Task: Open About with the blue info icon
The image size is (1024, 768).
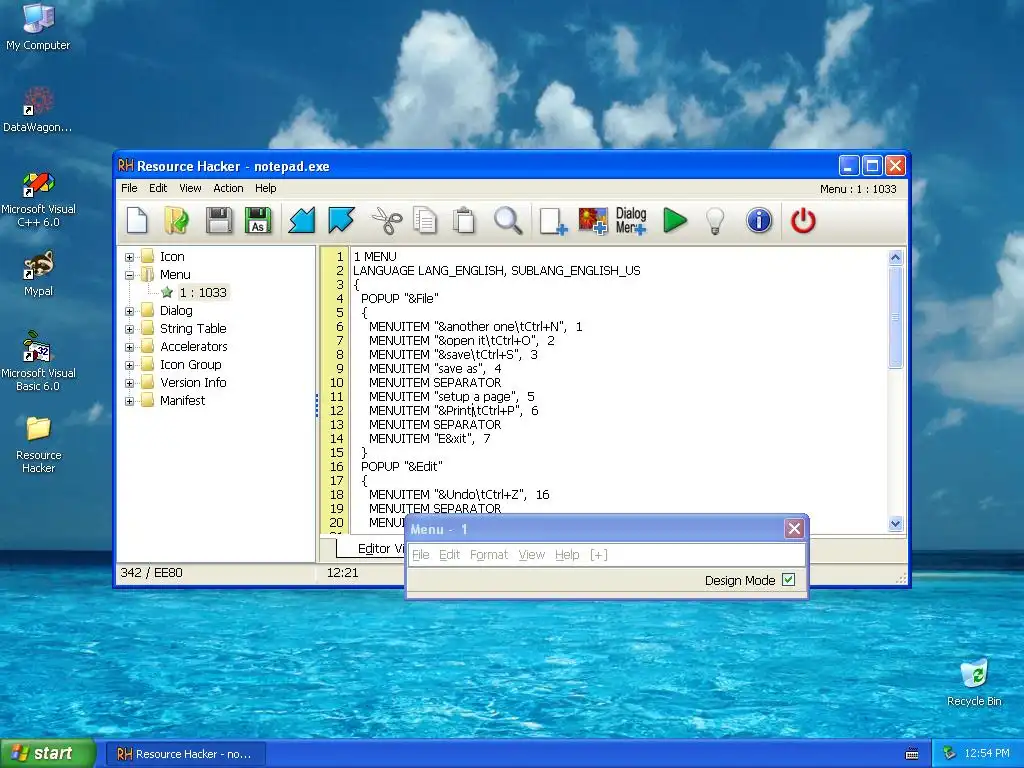Action: (759, 220)
